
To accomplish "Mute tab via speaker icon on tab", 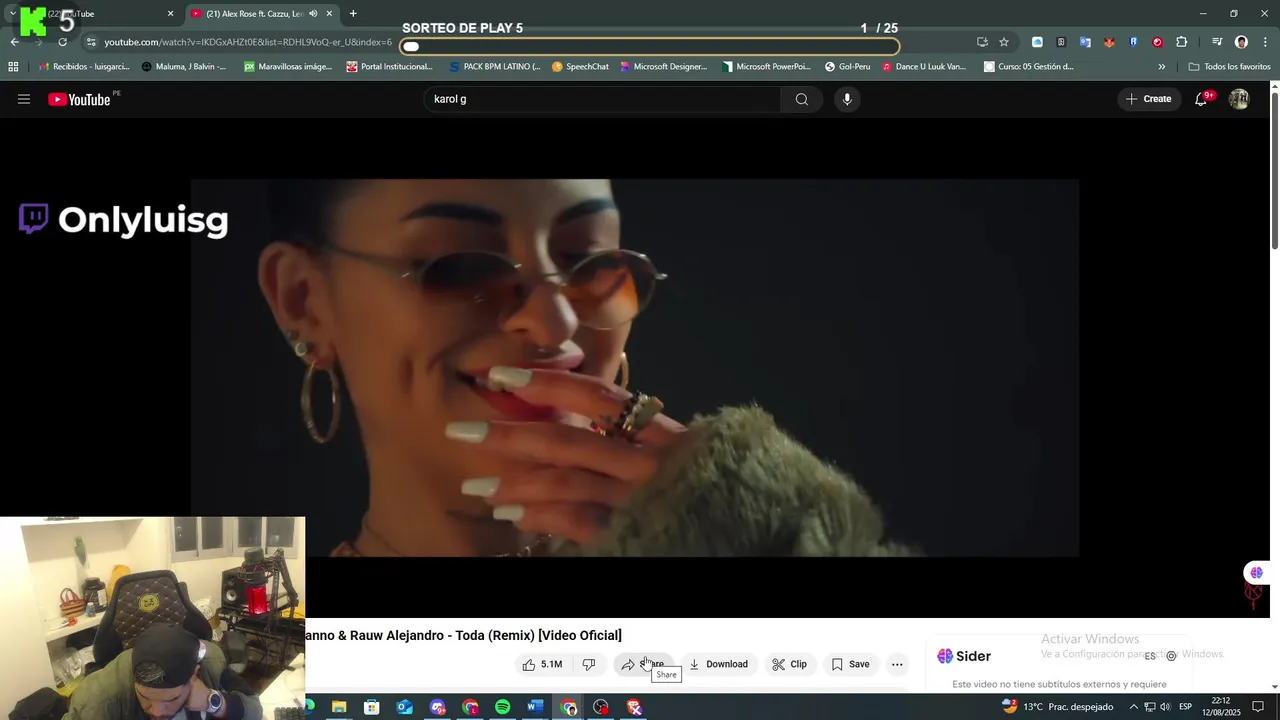I will (x=313, y=14).
